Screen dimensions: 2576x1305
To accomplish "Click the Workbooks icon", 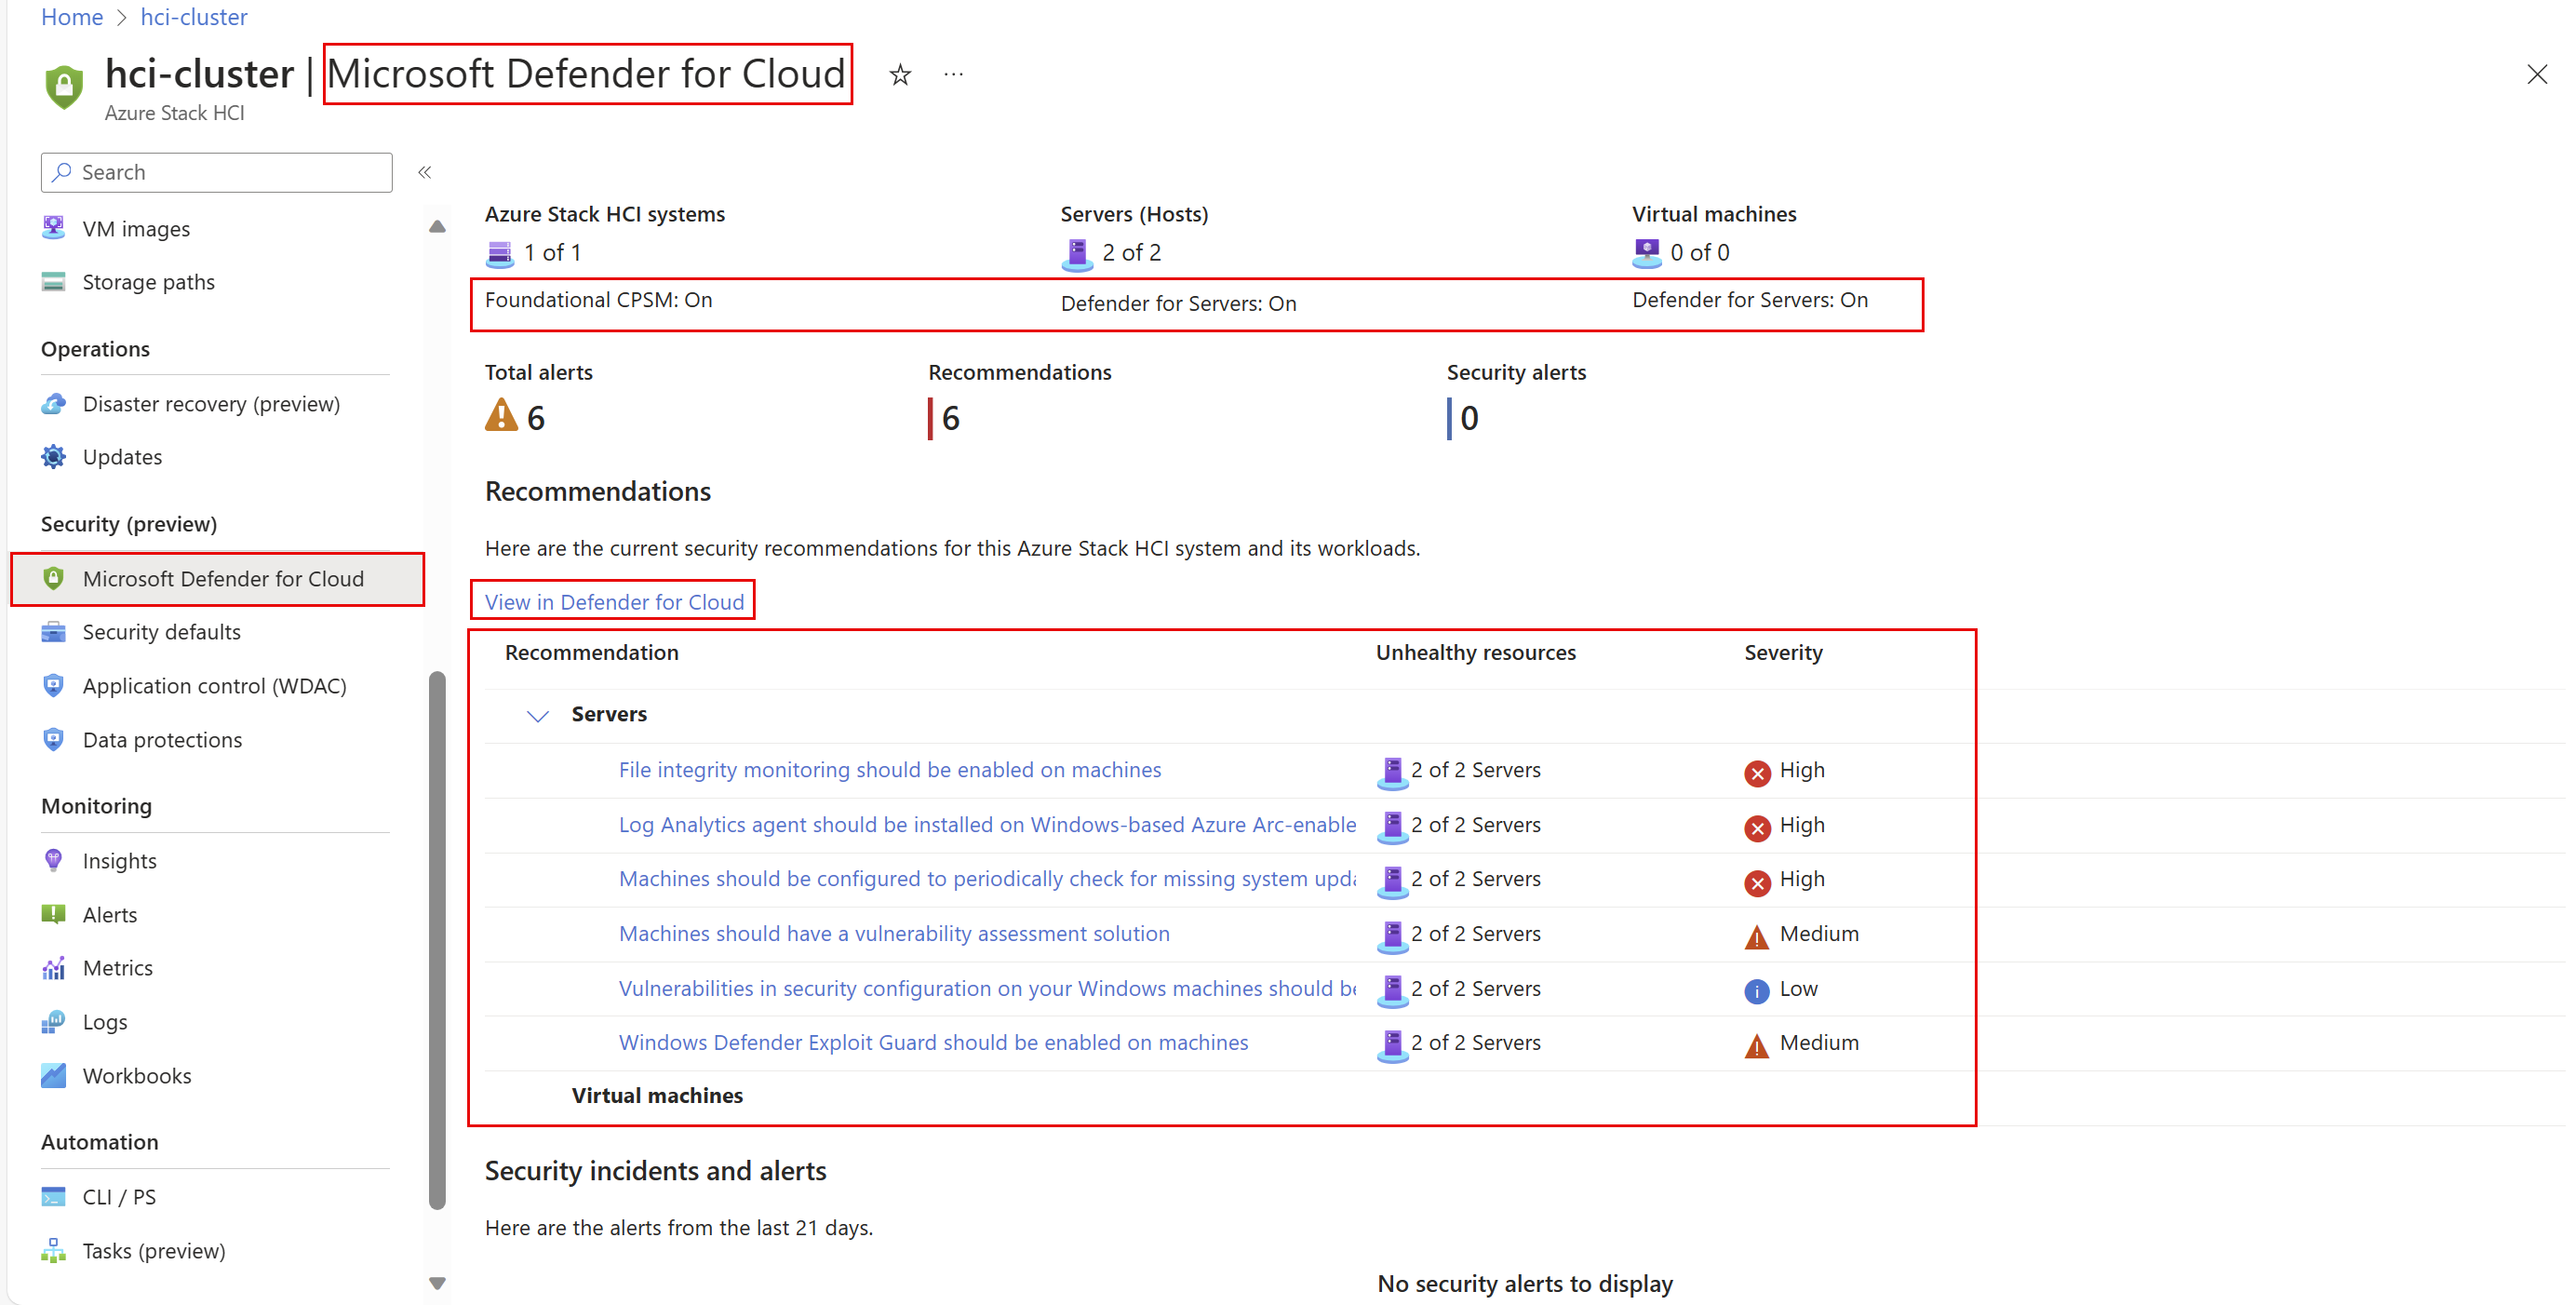I will point(54,1076).
